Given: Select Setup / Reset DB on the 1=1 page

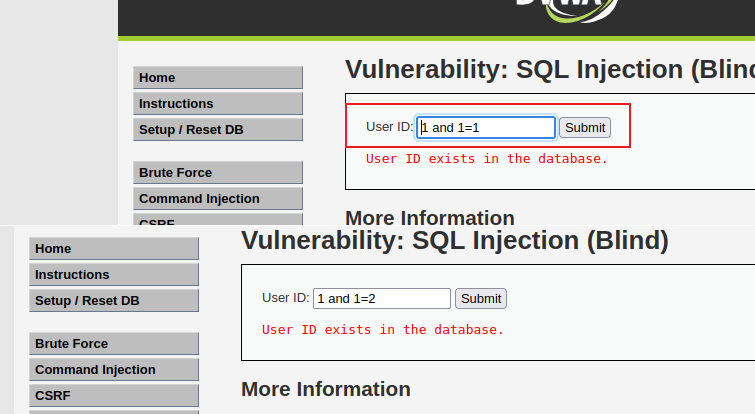Looking at the screenshot, I should coord(218,130).
